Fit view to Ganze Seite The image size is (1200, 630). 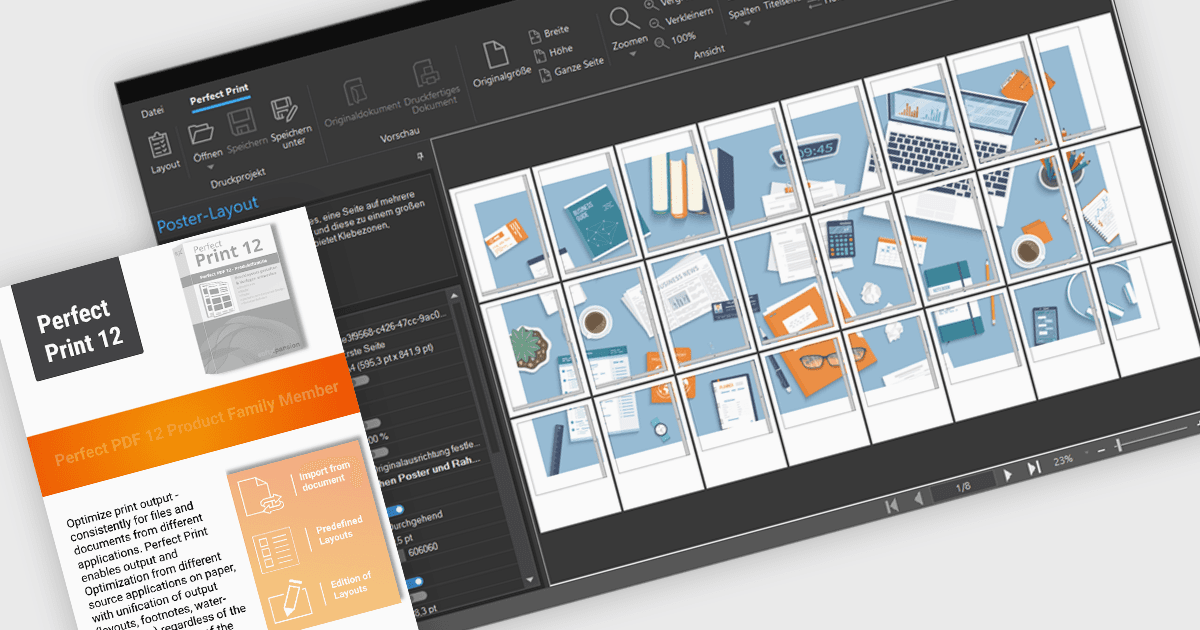(x=572, y=67)
